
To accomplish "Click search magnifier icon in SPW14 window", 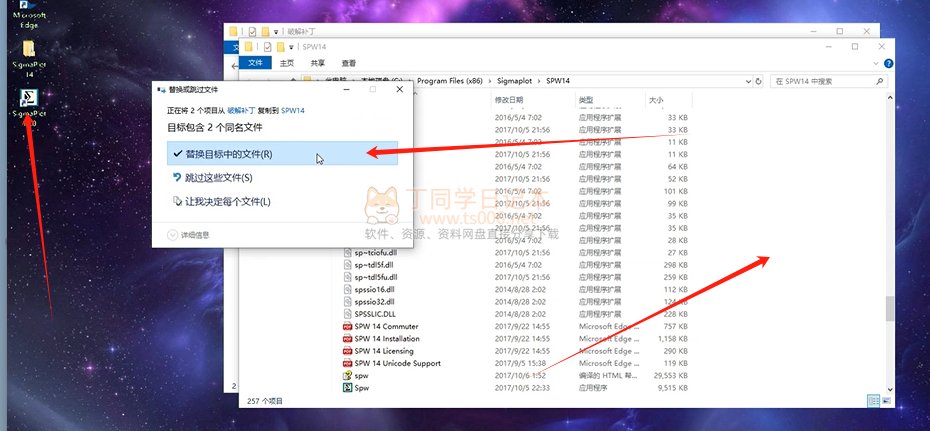I will (x=880, y=81).
